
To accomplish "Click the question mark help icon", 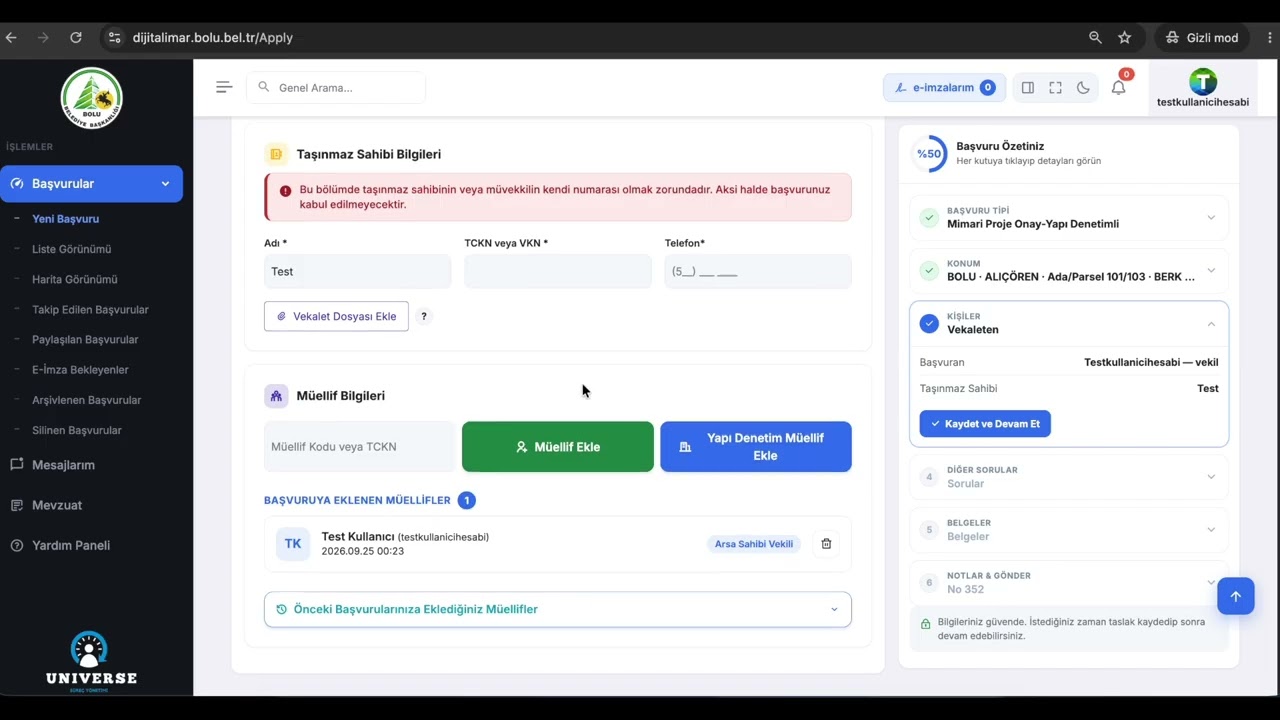I will (x=424, y=316).
